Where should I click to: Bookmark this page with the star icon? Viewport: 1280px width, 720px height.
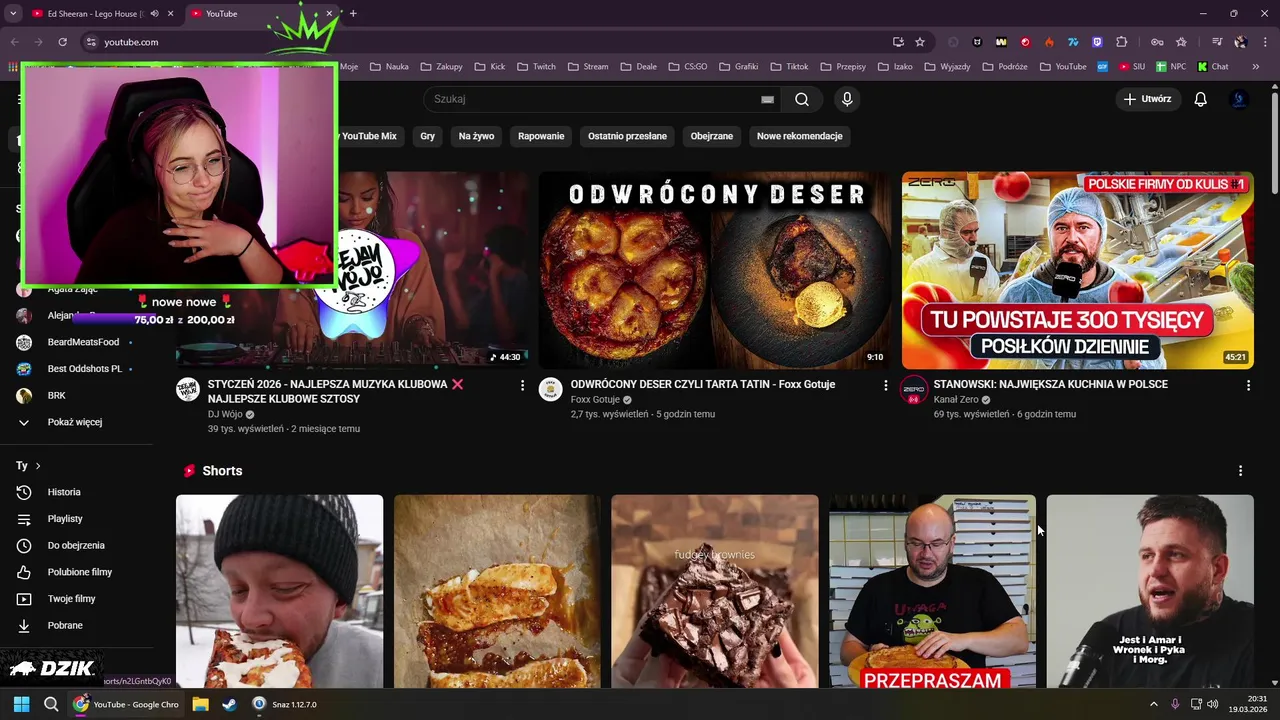(920, 42)
